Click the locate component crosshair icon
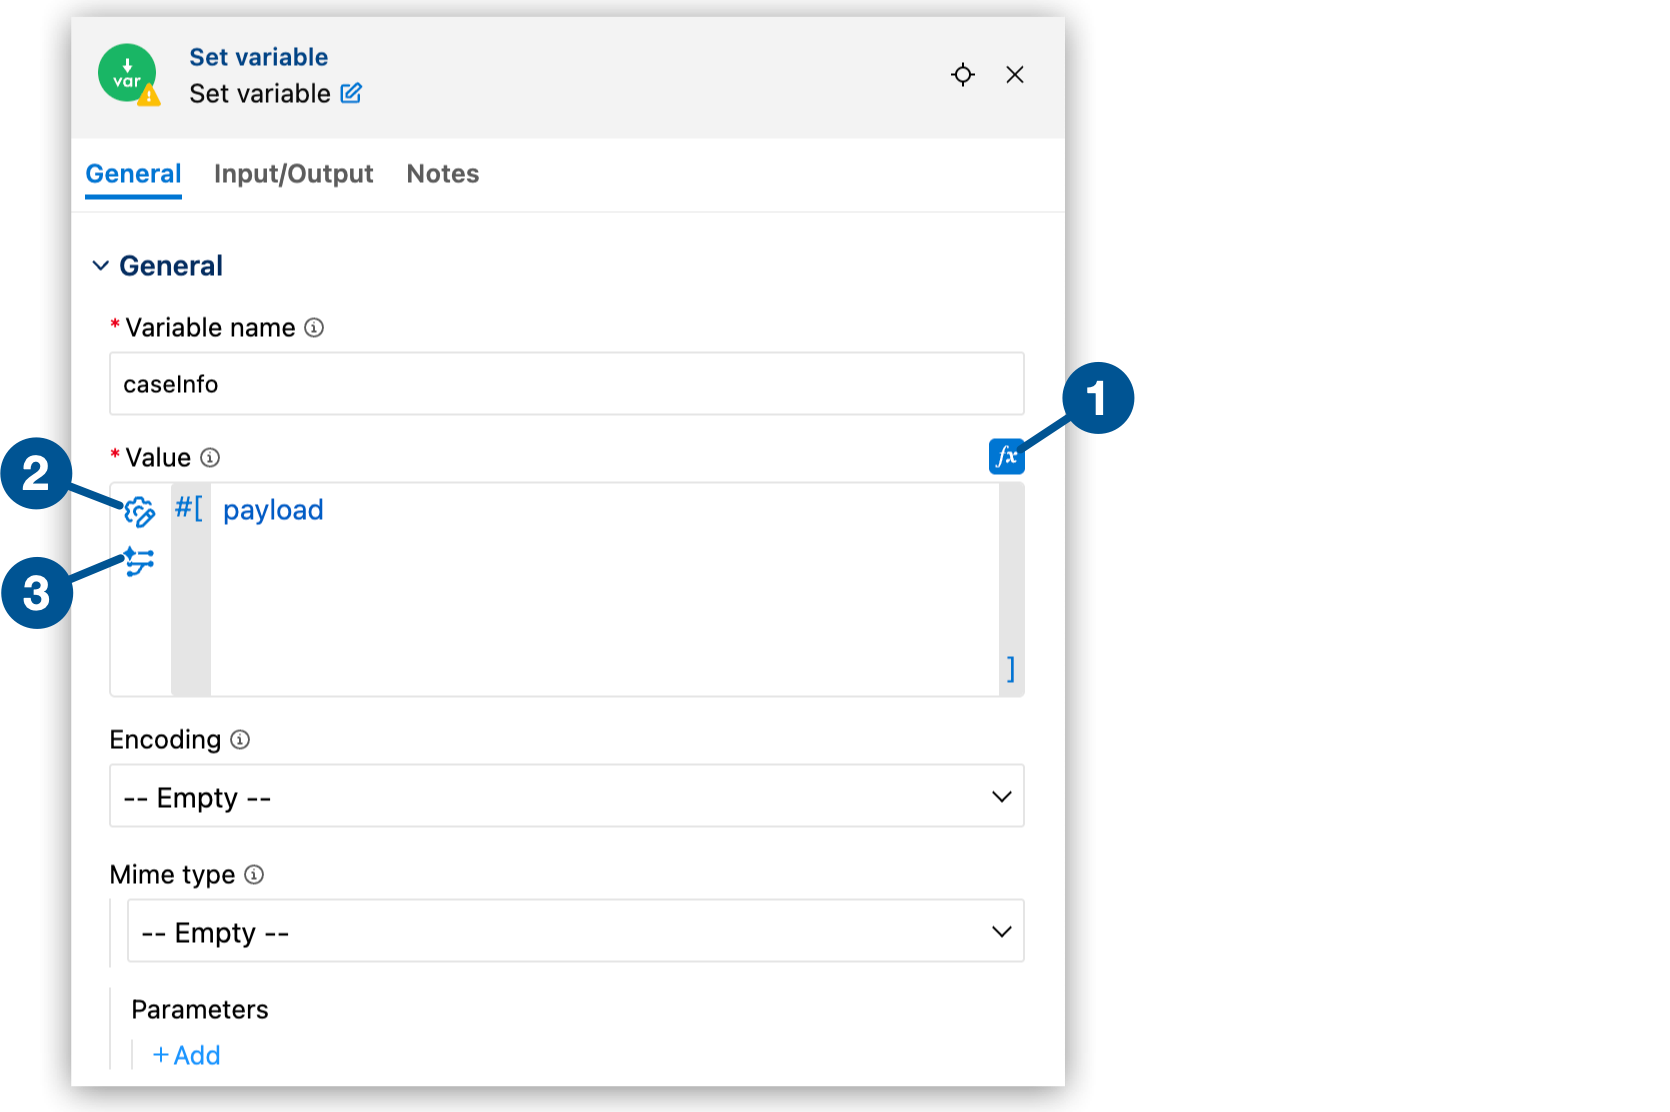The width and height of the screenshot is (1670, 1112). point(962,75)
